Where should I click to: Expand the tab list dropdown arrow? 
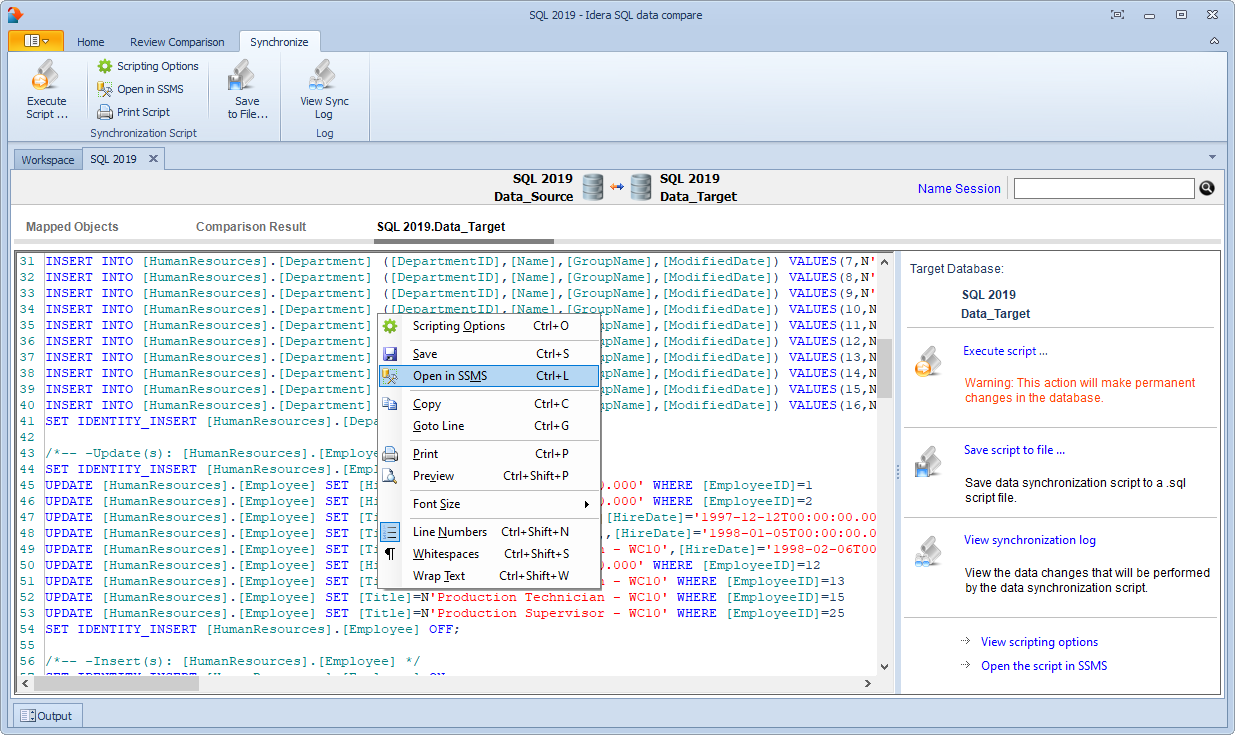tap(1213, 158)
